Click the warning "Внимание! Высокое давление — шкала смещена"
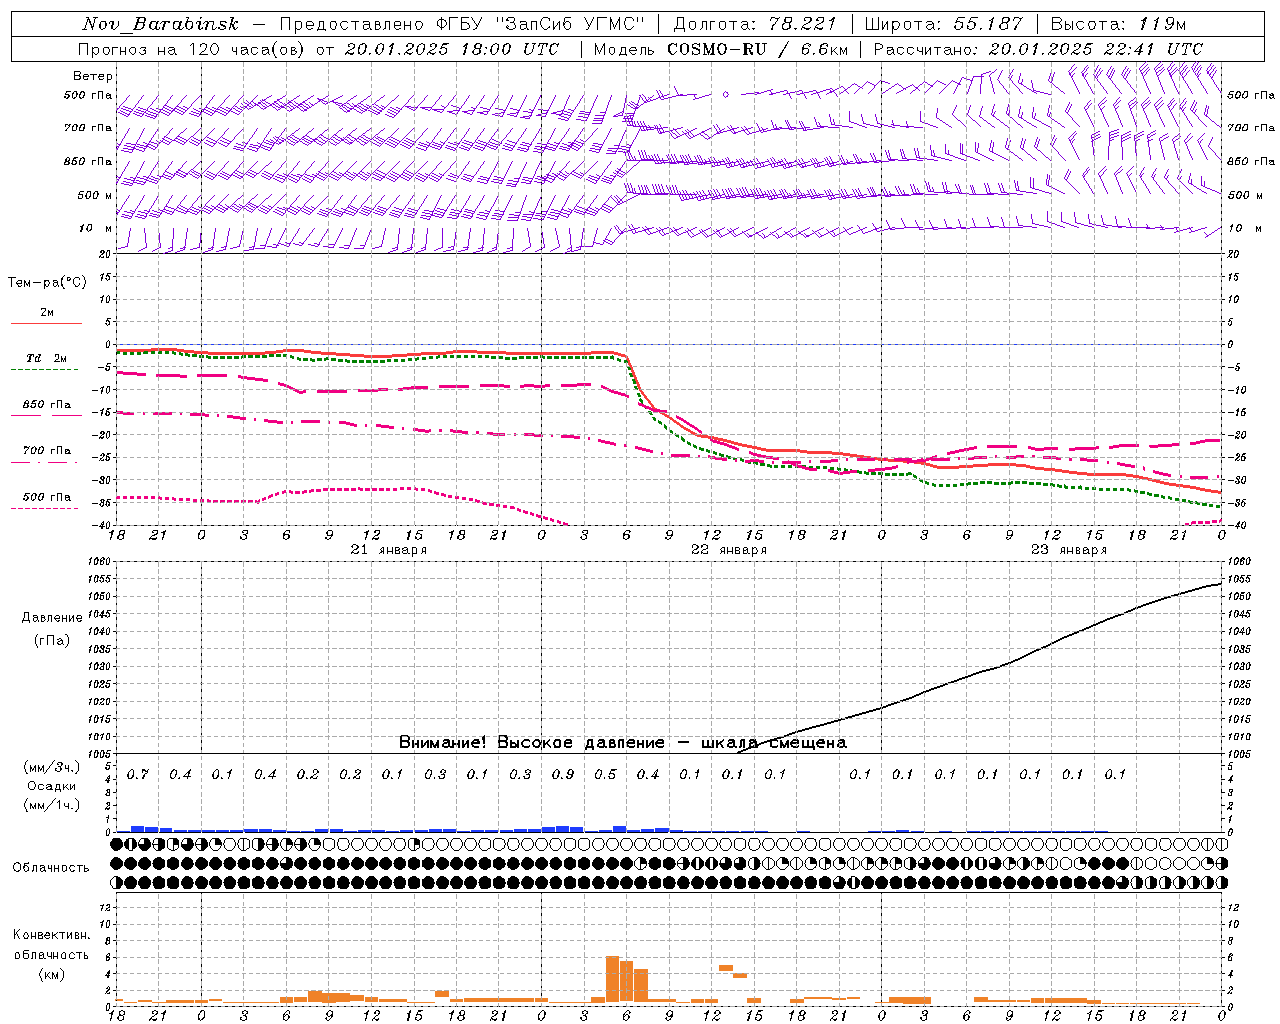The height and width of the screenshot is (1024, 1280). pos(623,743)
